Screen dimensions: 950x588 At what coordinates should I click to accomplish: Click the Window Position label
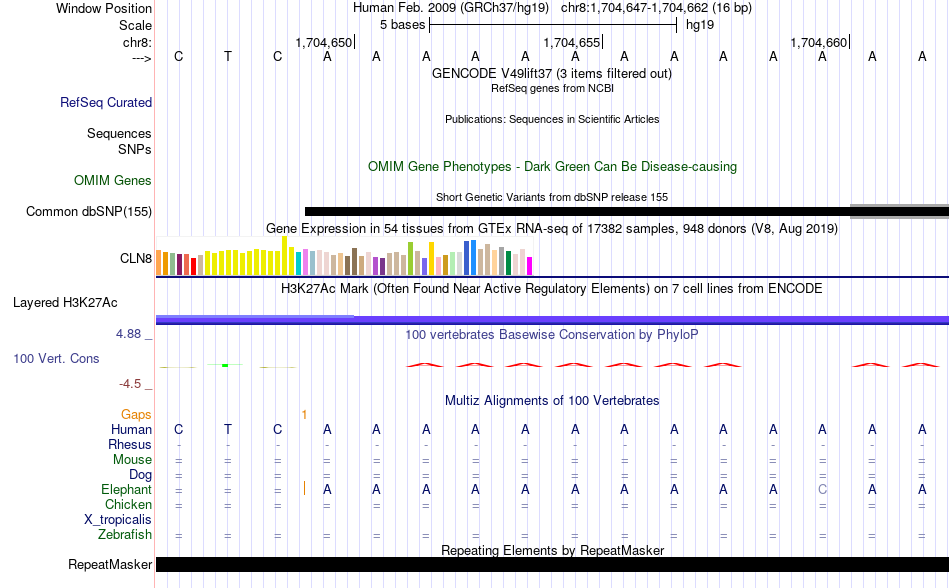[104, 8]
